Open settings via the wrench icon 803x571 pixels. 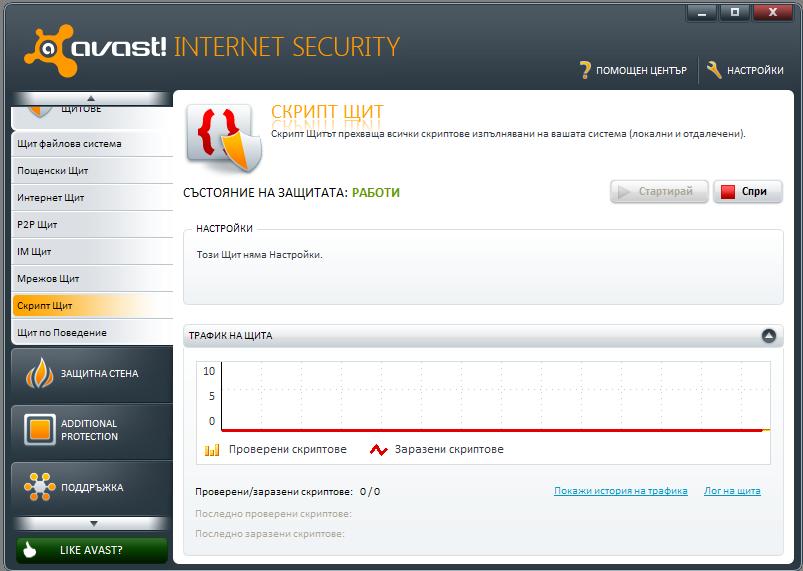pos(714,70)
